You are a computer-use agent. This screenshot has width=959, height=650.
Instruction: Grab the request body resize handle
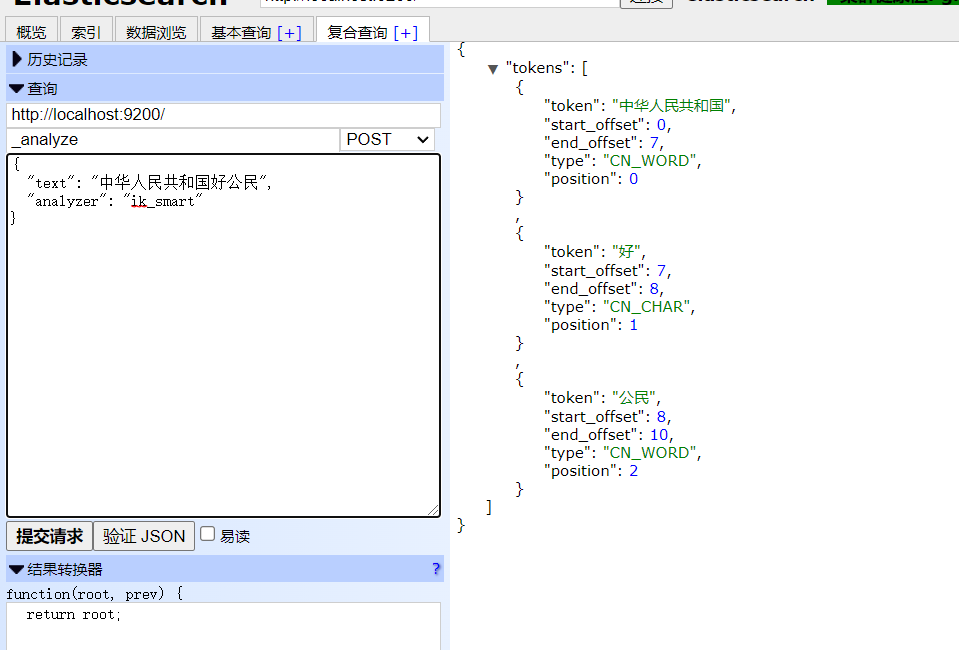point(433,509)
